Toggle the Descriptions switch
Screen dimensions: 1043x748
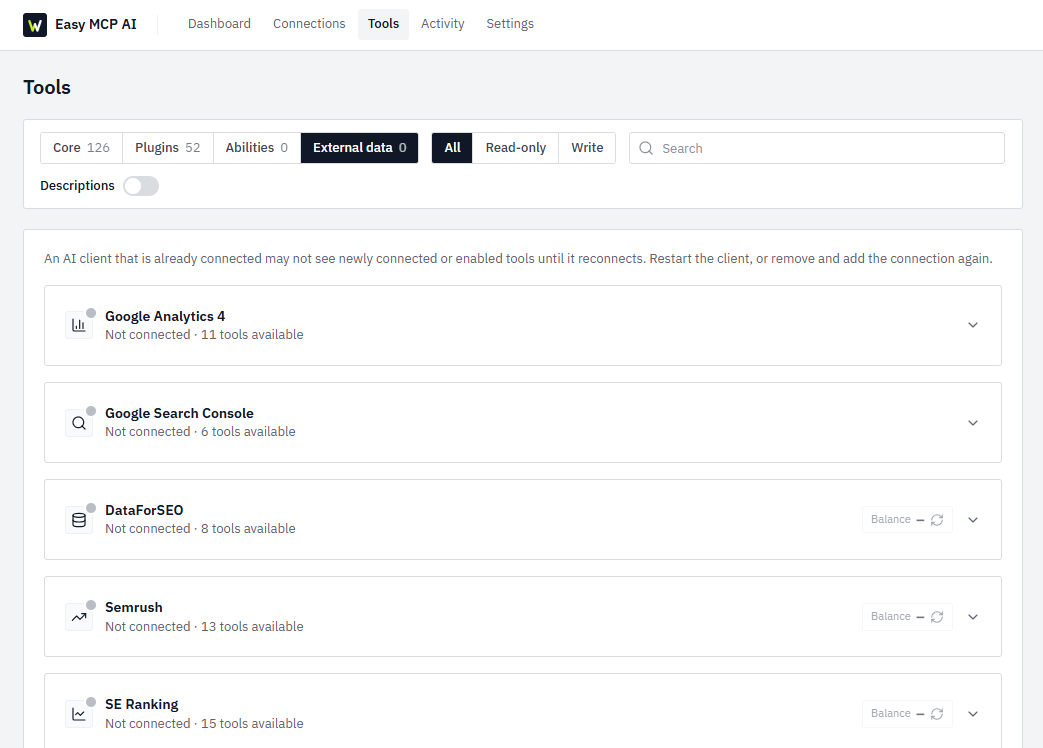pyautogui.click(x=141, y=186)
